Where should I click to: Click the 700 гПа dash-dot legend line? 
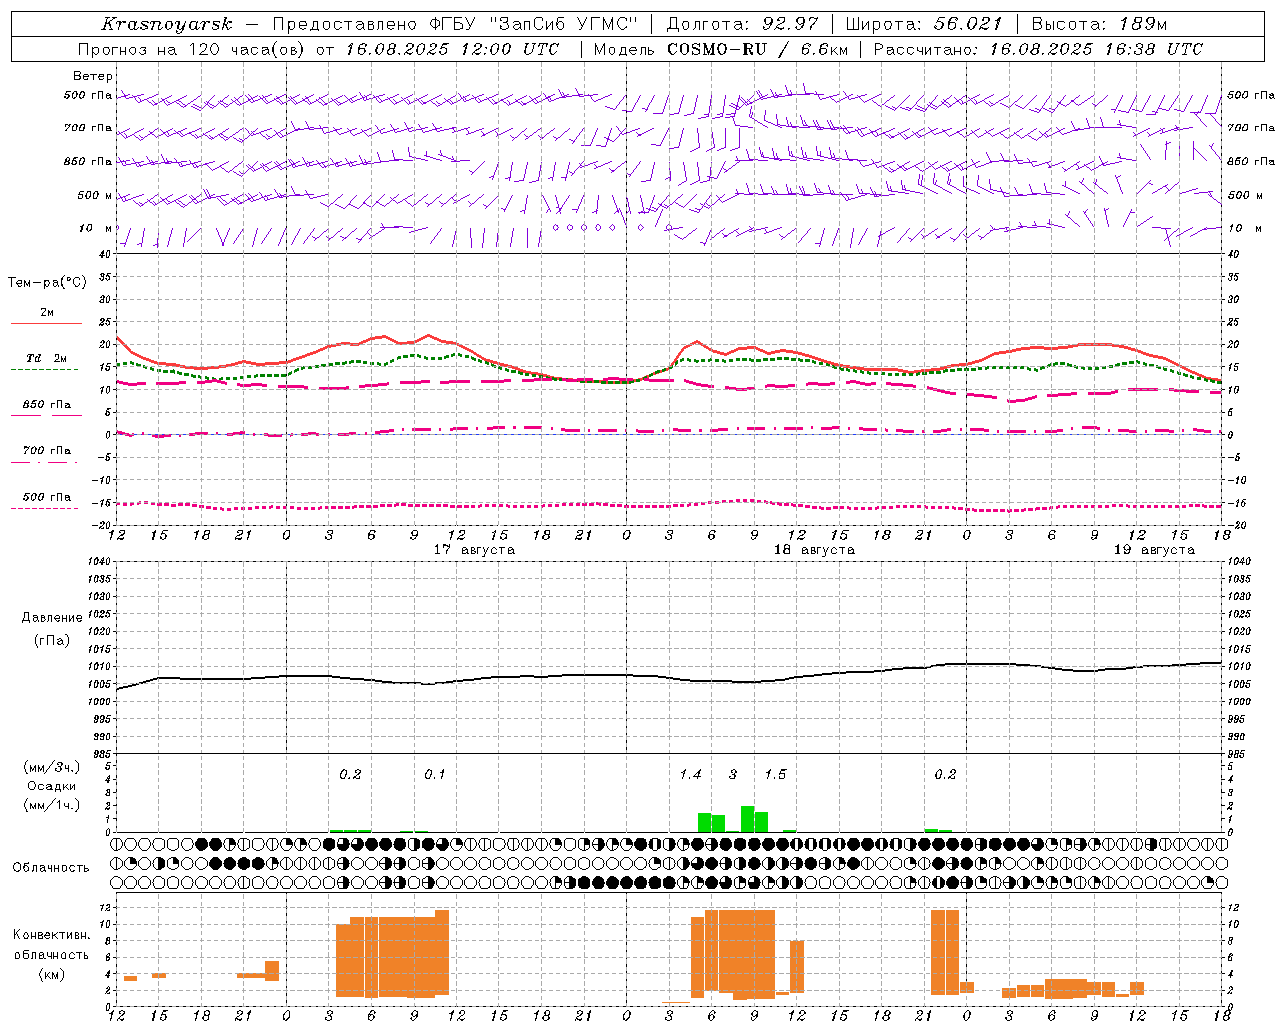pos(44,462)
